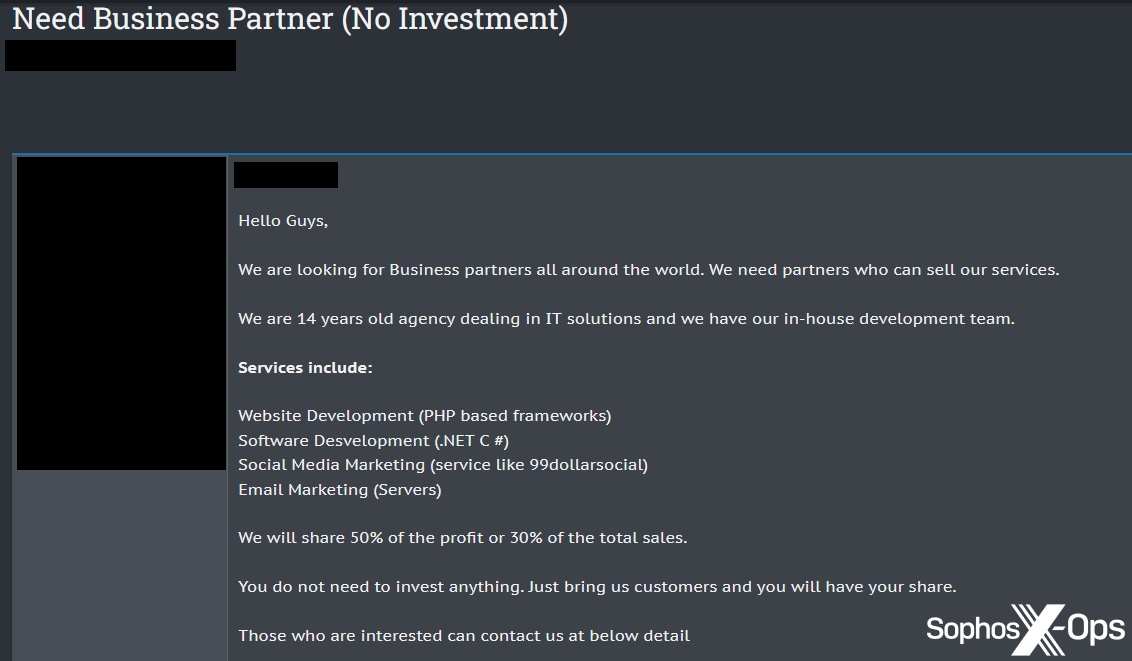
Task: Click the "Software Desvelopment (.NET C #)" line
Action: coord(373,441)
